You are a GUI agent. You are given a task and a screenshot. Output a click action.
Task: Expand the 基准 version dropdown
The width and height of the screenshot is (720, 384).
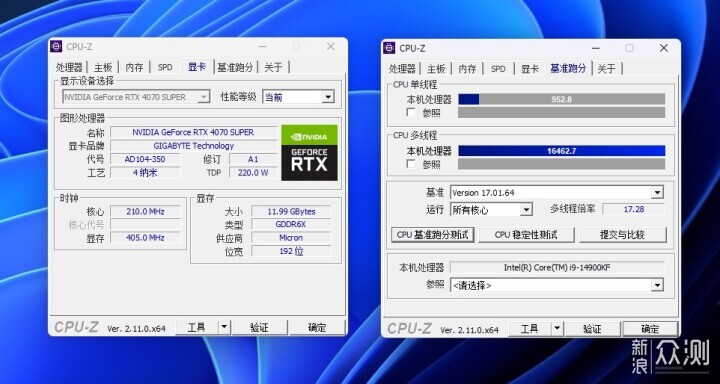pyautogui.click(x=658, y=192)
